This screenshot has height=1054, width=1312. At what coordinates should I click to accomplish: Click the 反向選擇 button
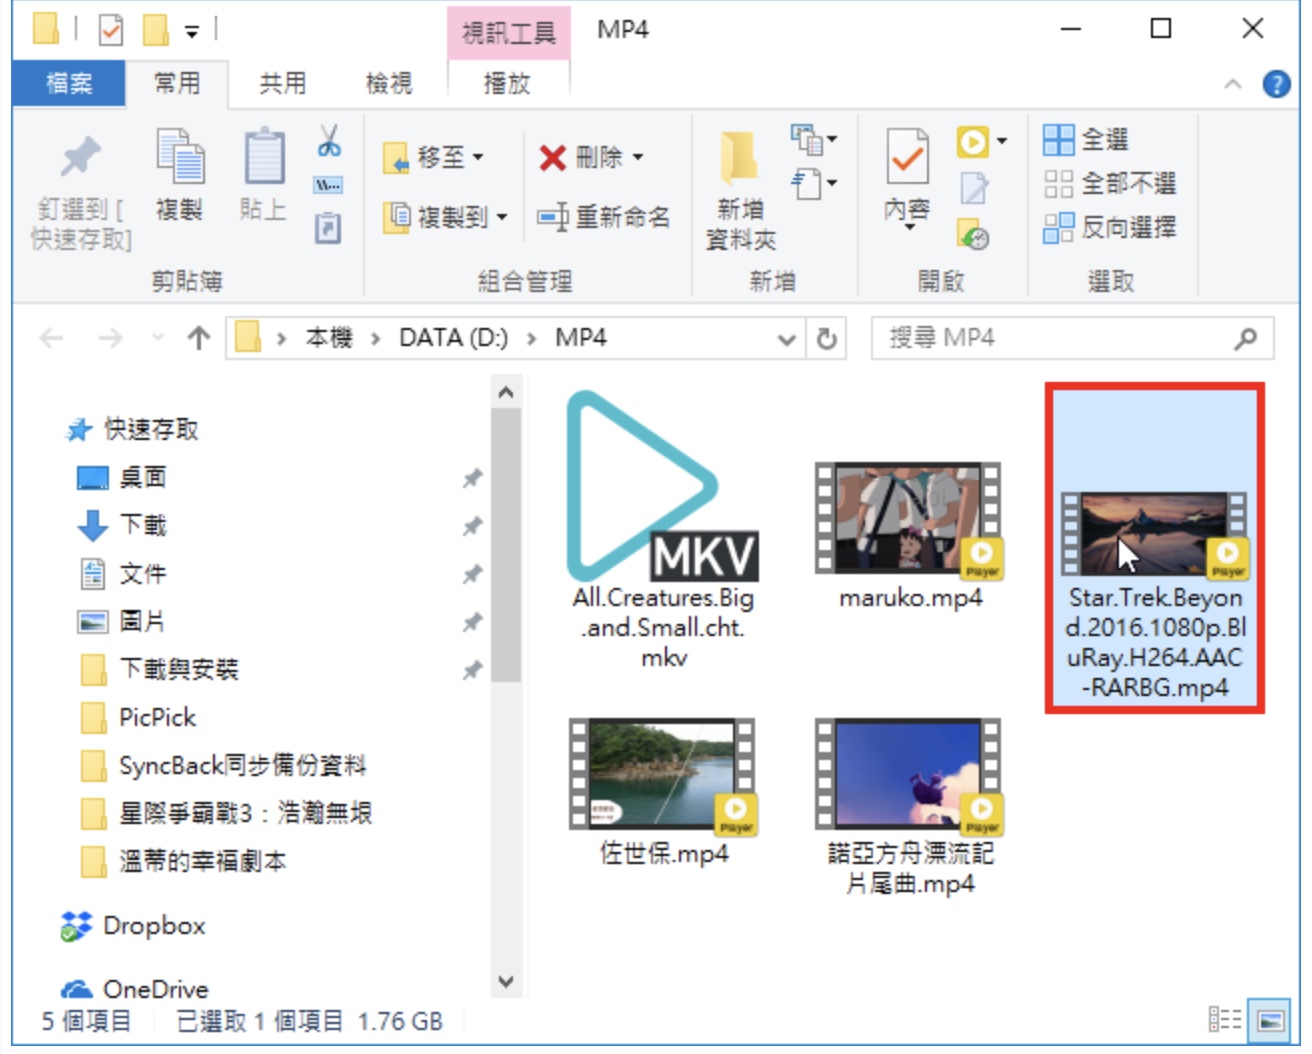tap(1110, 227)
